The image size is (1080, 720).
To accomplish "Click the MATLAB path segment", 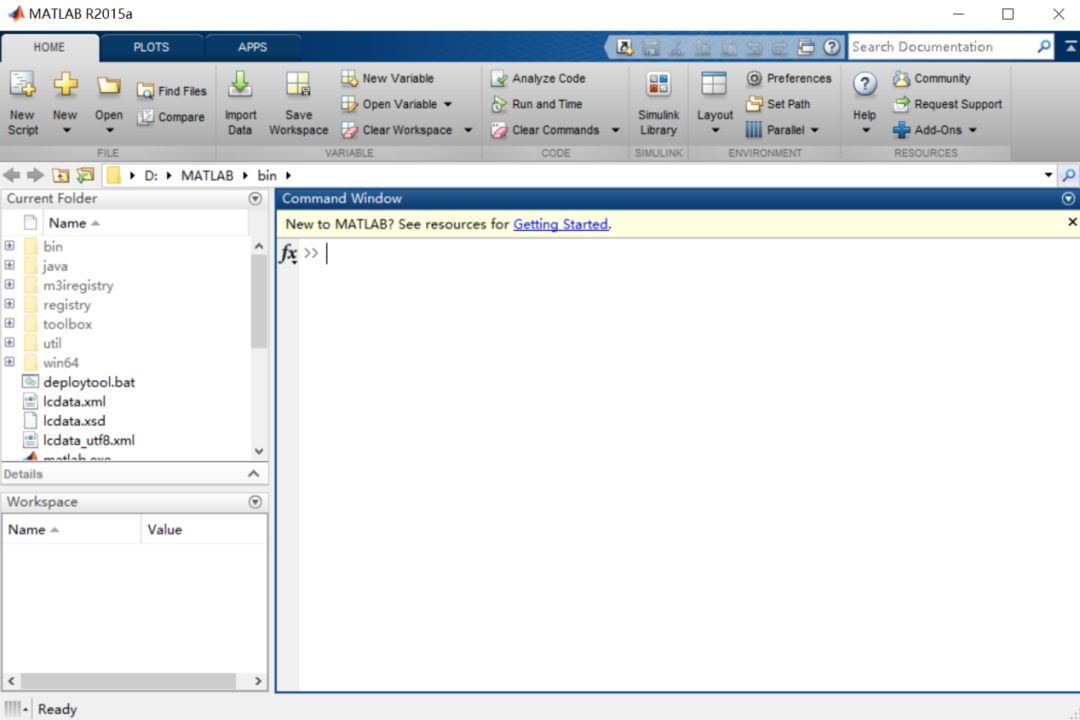I will (x=207, y=176).
